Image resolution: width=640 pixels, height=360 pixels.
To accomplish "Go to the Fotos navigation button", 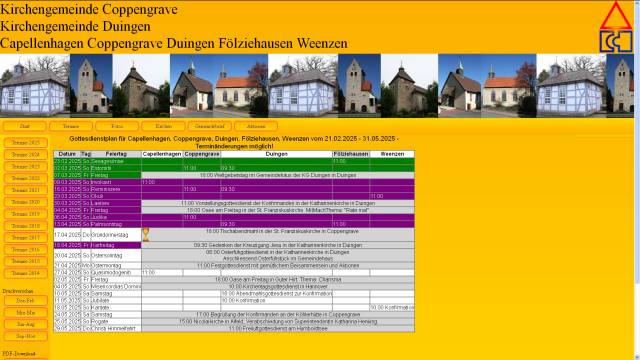I will [x=117, y=126].
